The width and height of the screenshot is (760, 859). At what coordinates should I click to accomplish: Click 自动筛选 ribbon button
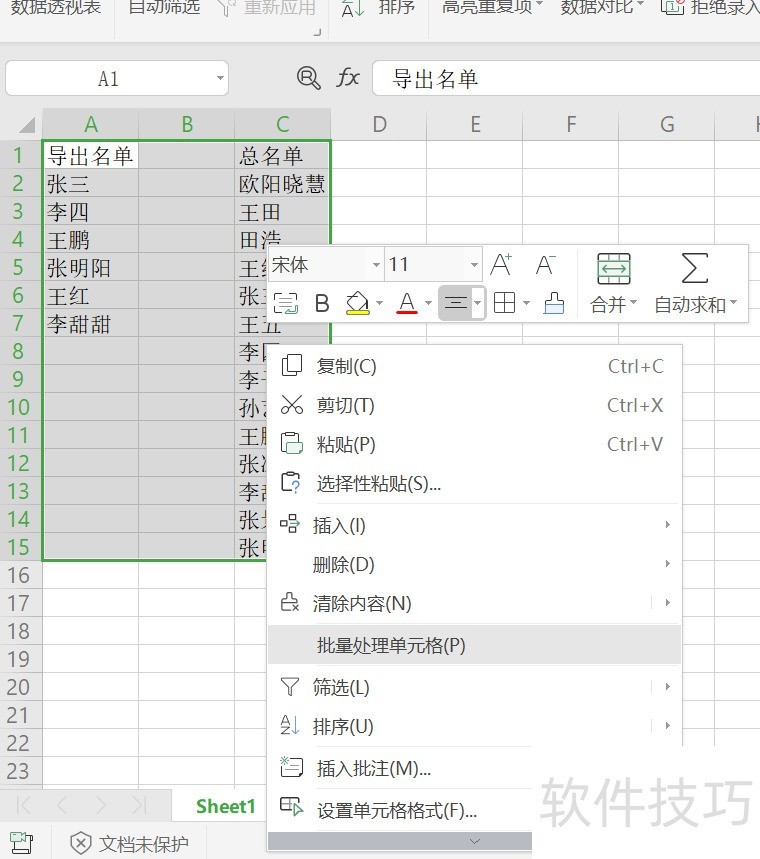(164, 8)
